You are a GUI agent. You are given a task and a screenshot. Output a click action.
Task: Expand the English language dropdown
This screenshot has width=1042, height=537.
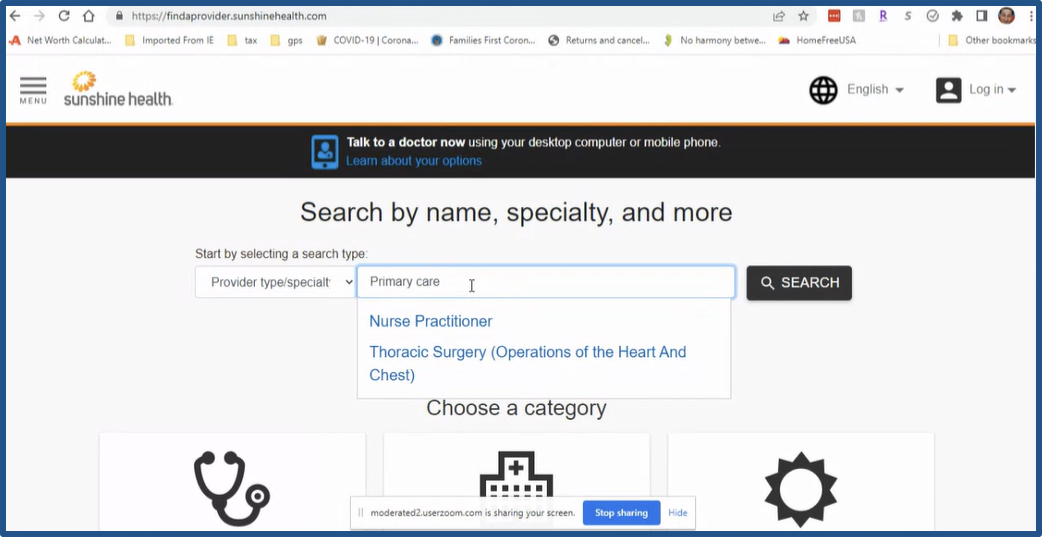click(875, 90)
